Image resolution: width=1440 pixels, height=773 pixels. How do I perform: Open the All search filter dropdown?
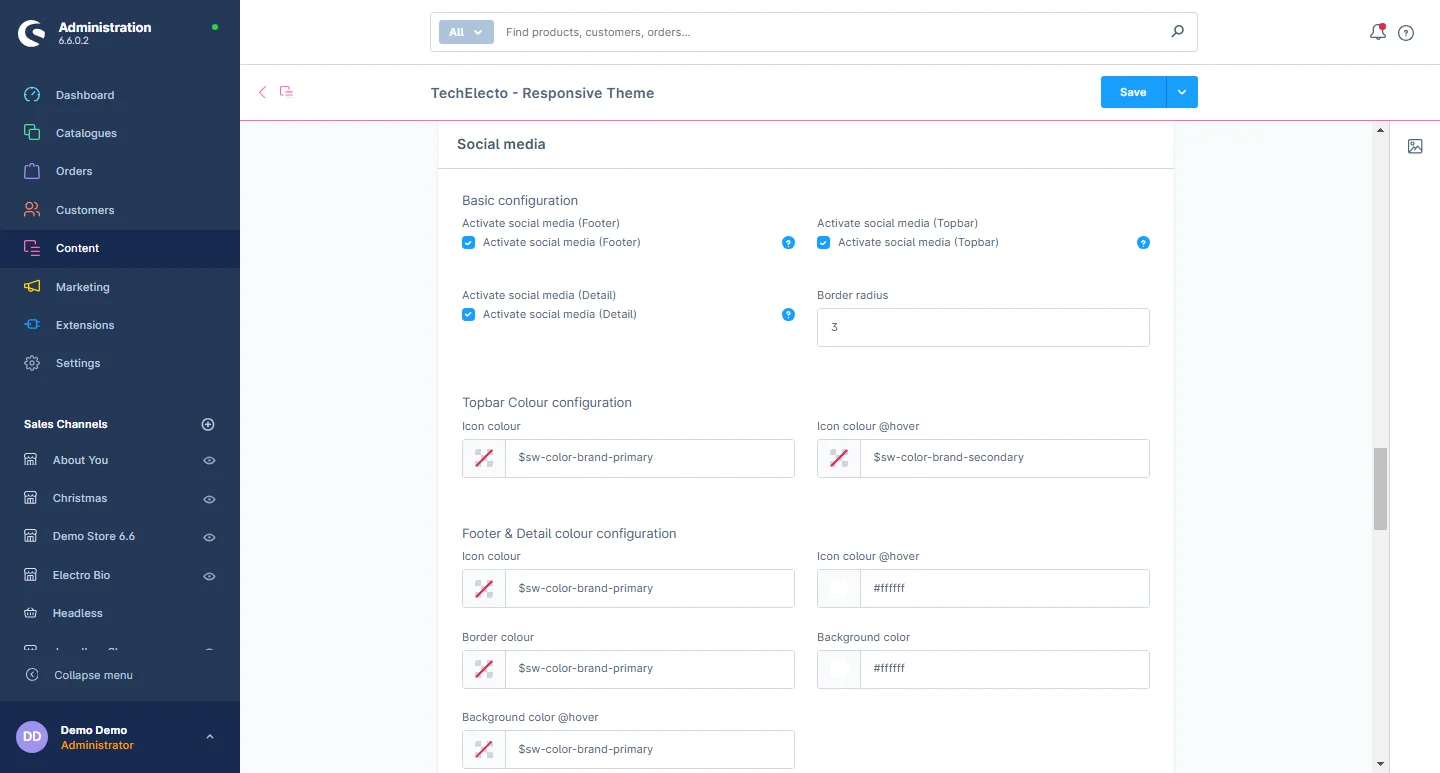pos(465,32)
